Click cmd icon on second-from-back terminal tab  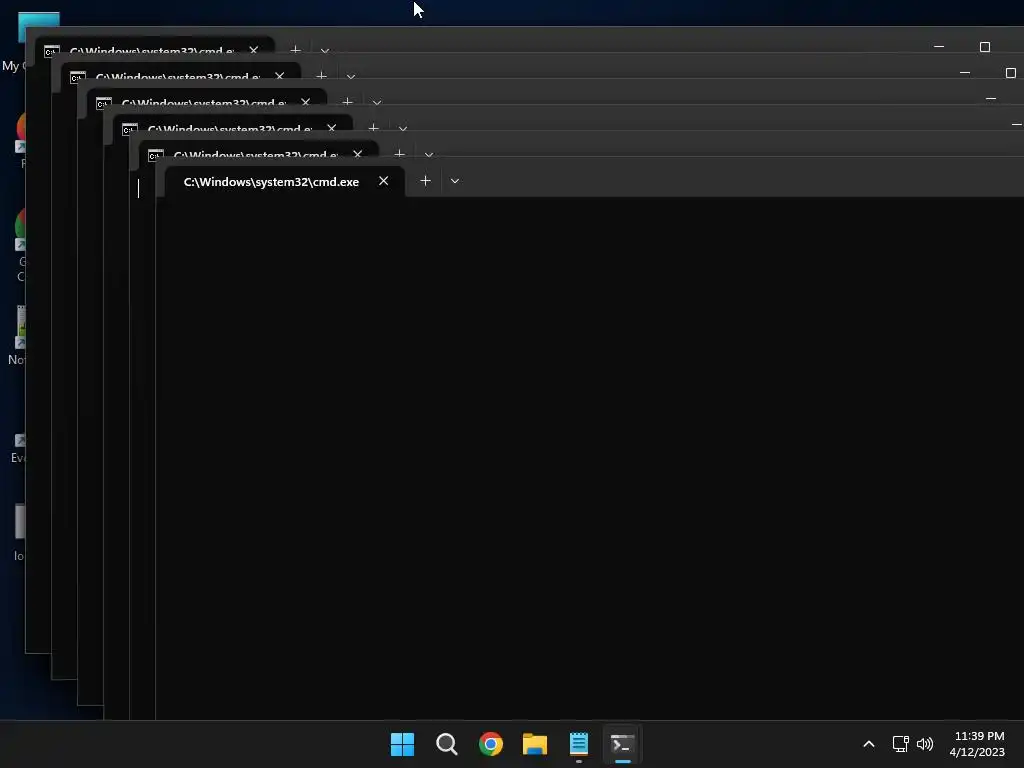click(x=78, y=77)
